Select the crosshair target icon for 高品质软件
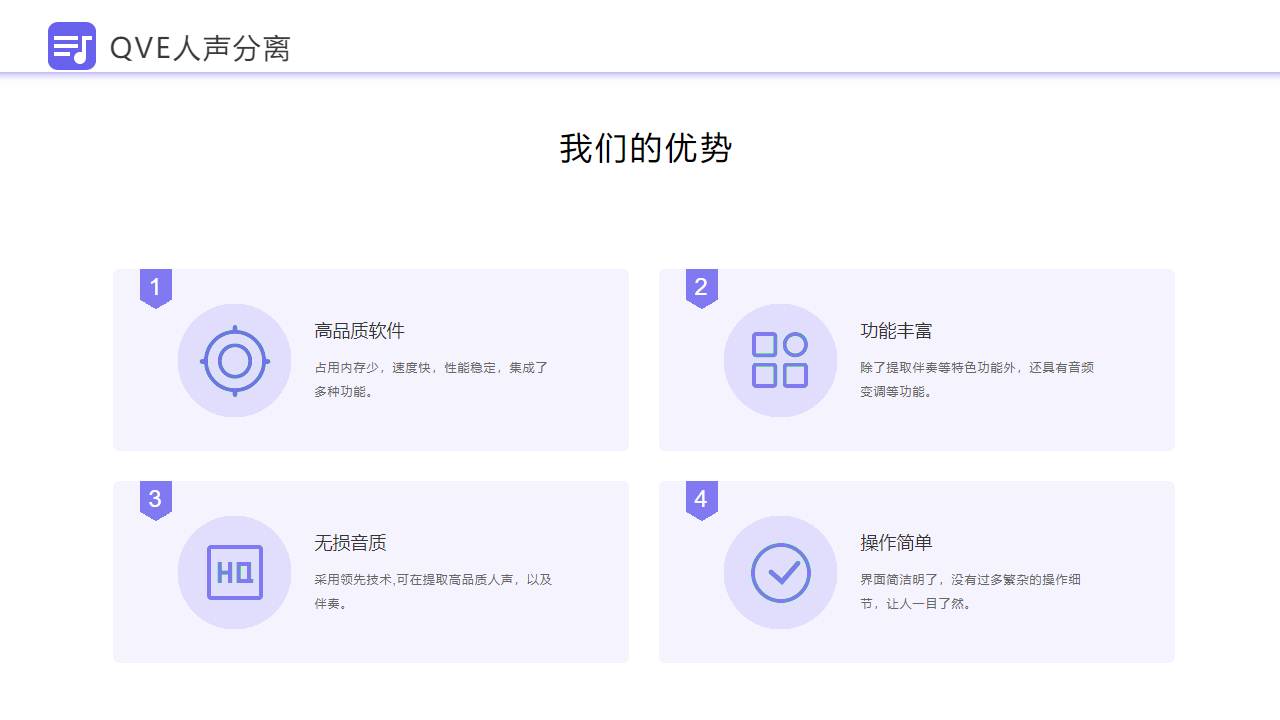The image size is (1280, 720). pos(234,360)
